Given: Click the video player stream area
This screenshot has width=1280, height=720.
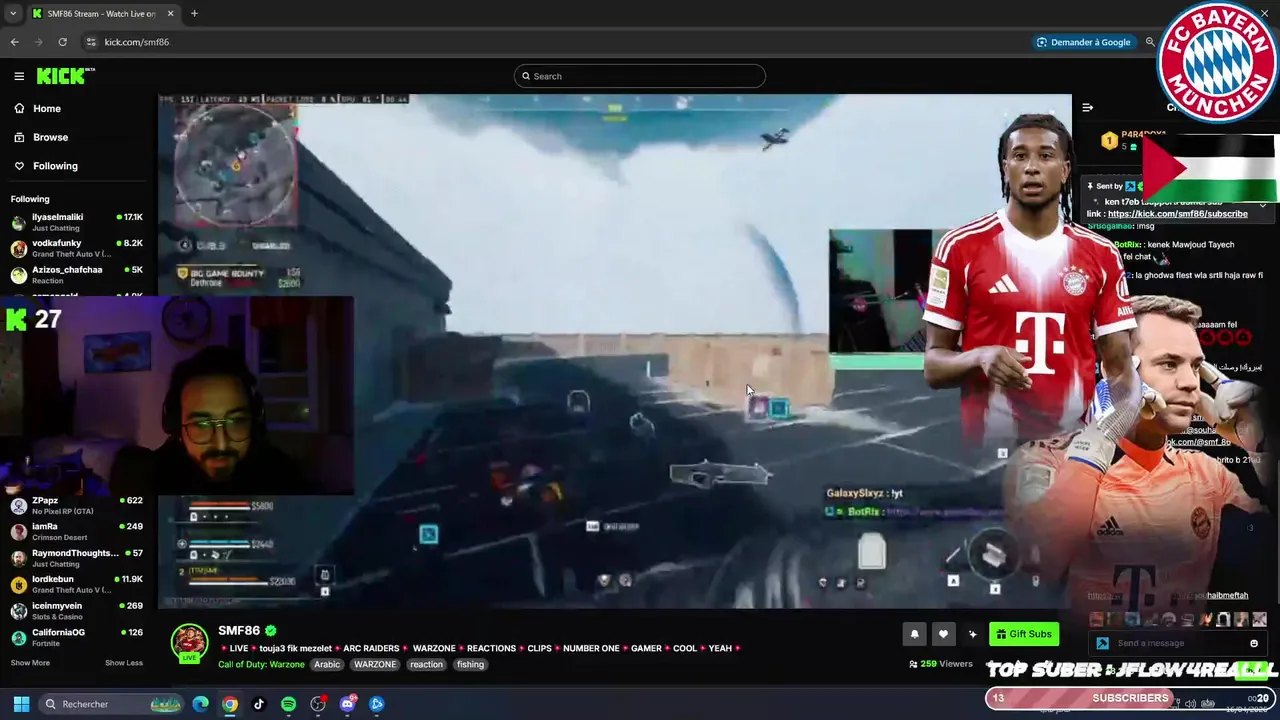Looking at the screenshot, I should (614, 351).
